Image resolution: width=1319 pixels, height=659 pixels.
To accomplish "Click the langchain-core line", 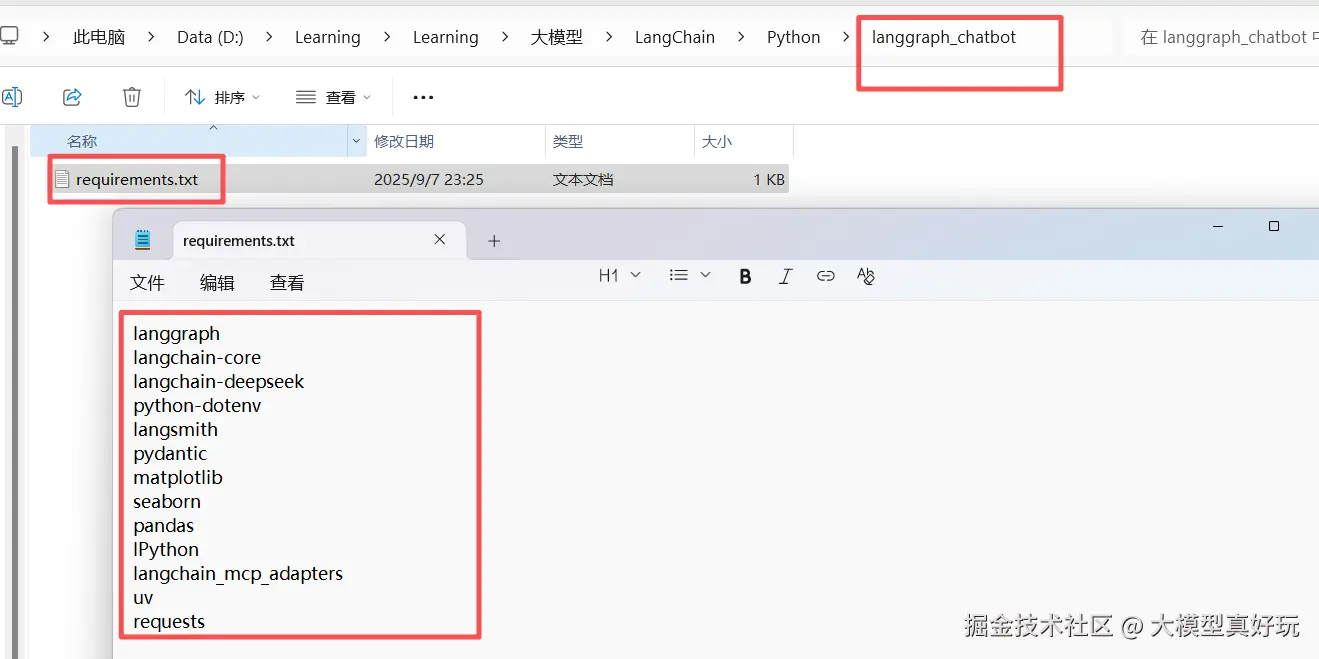I will [x=197, y=358].
